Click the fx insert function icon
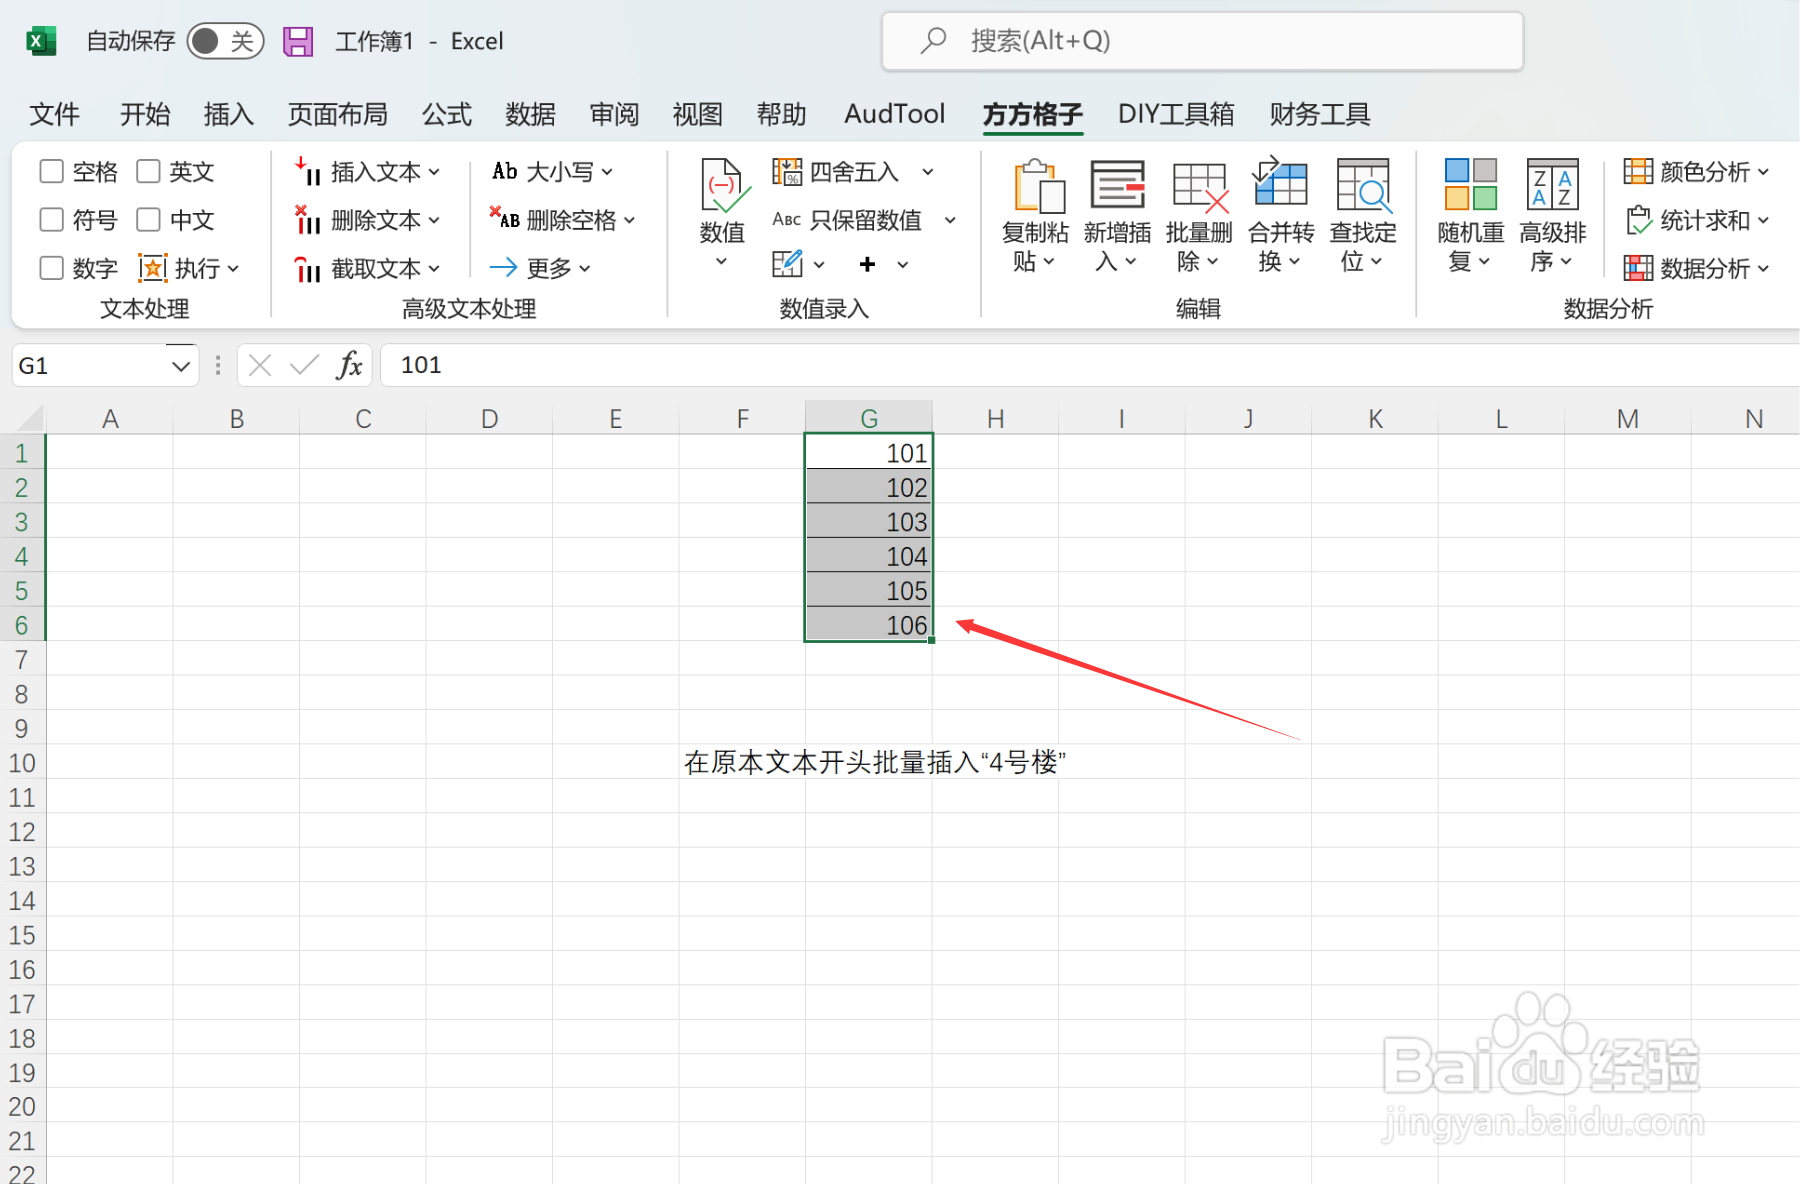Image resolution: width=1801 pixels, height=1184 pixels. coord(349,366)
